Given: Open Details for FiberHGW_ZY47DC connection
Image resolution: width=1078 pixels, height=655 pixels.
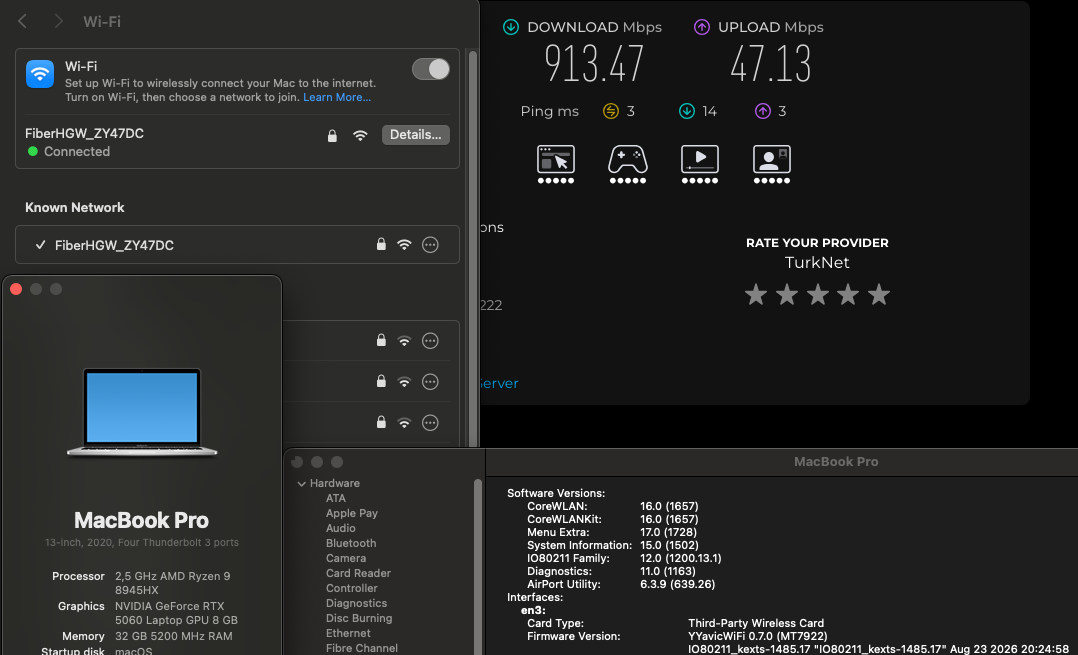Looking at the screenshot, I should pyautogui.click(x=415, y=135).
